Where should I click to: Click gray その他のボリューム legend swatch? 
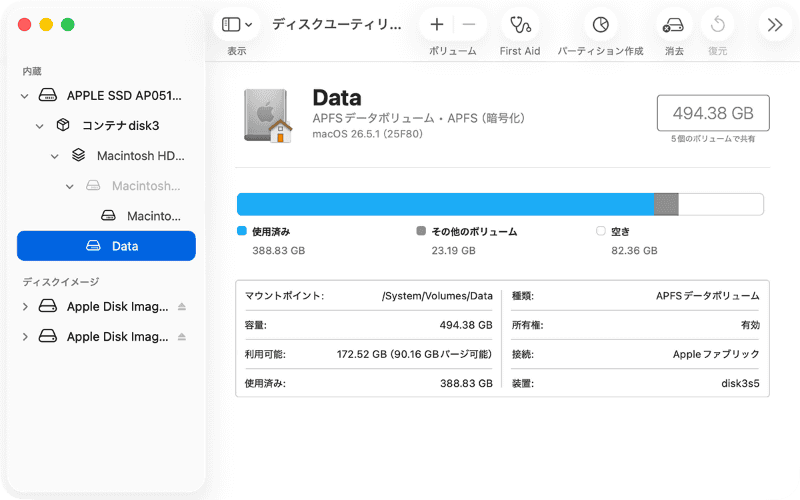(421, 231)
